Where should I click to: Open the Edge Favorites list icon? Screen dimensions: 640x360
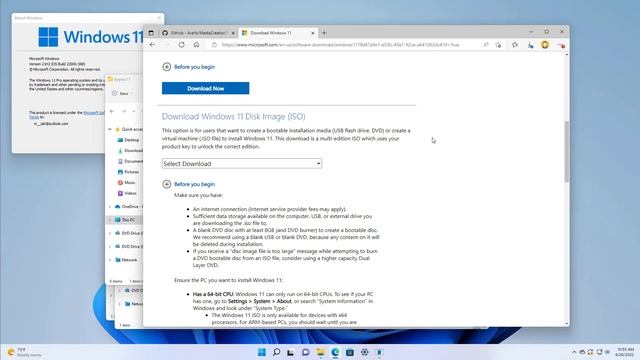[515, 45]
